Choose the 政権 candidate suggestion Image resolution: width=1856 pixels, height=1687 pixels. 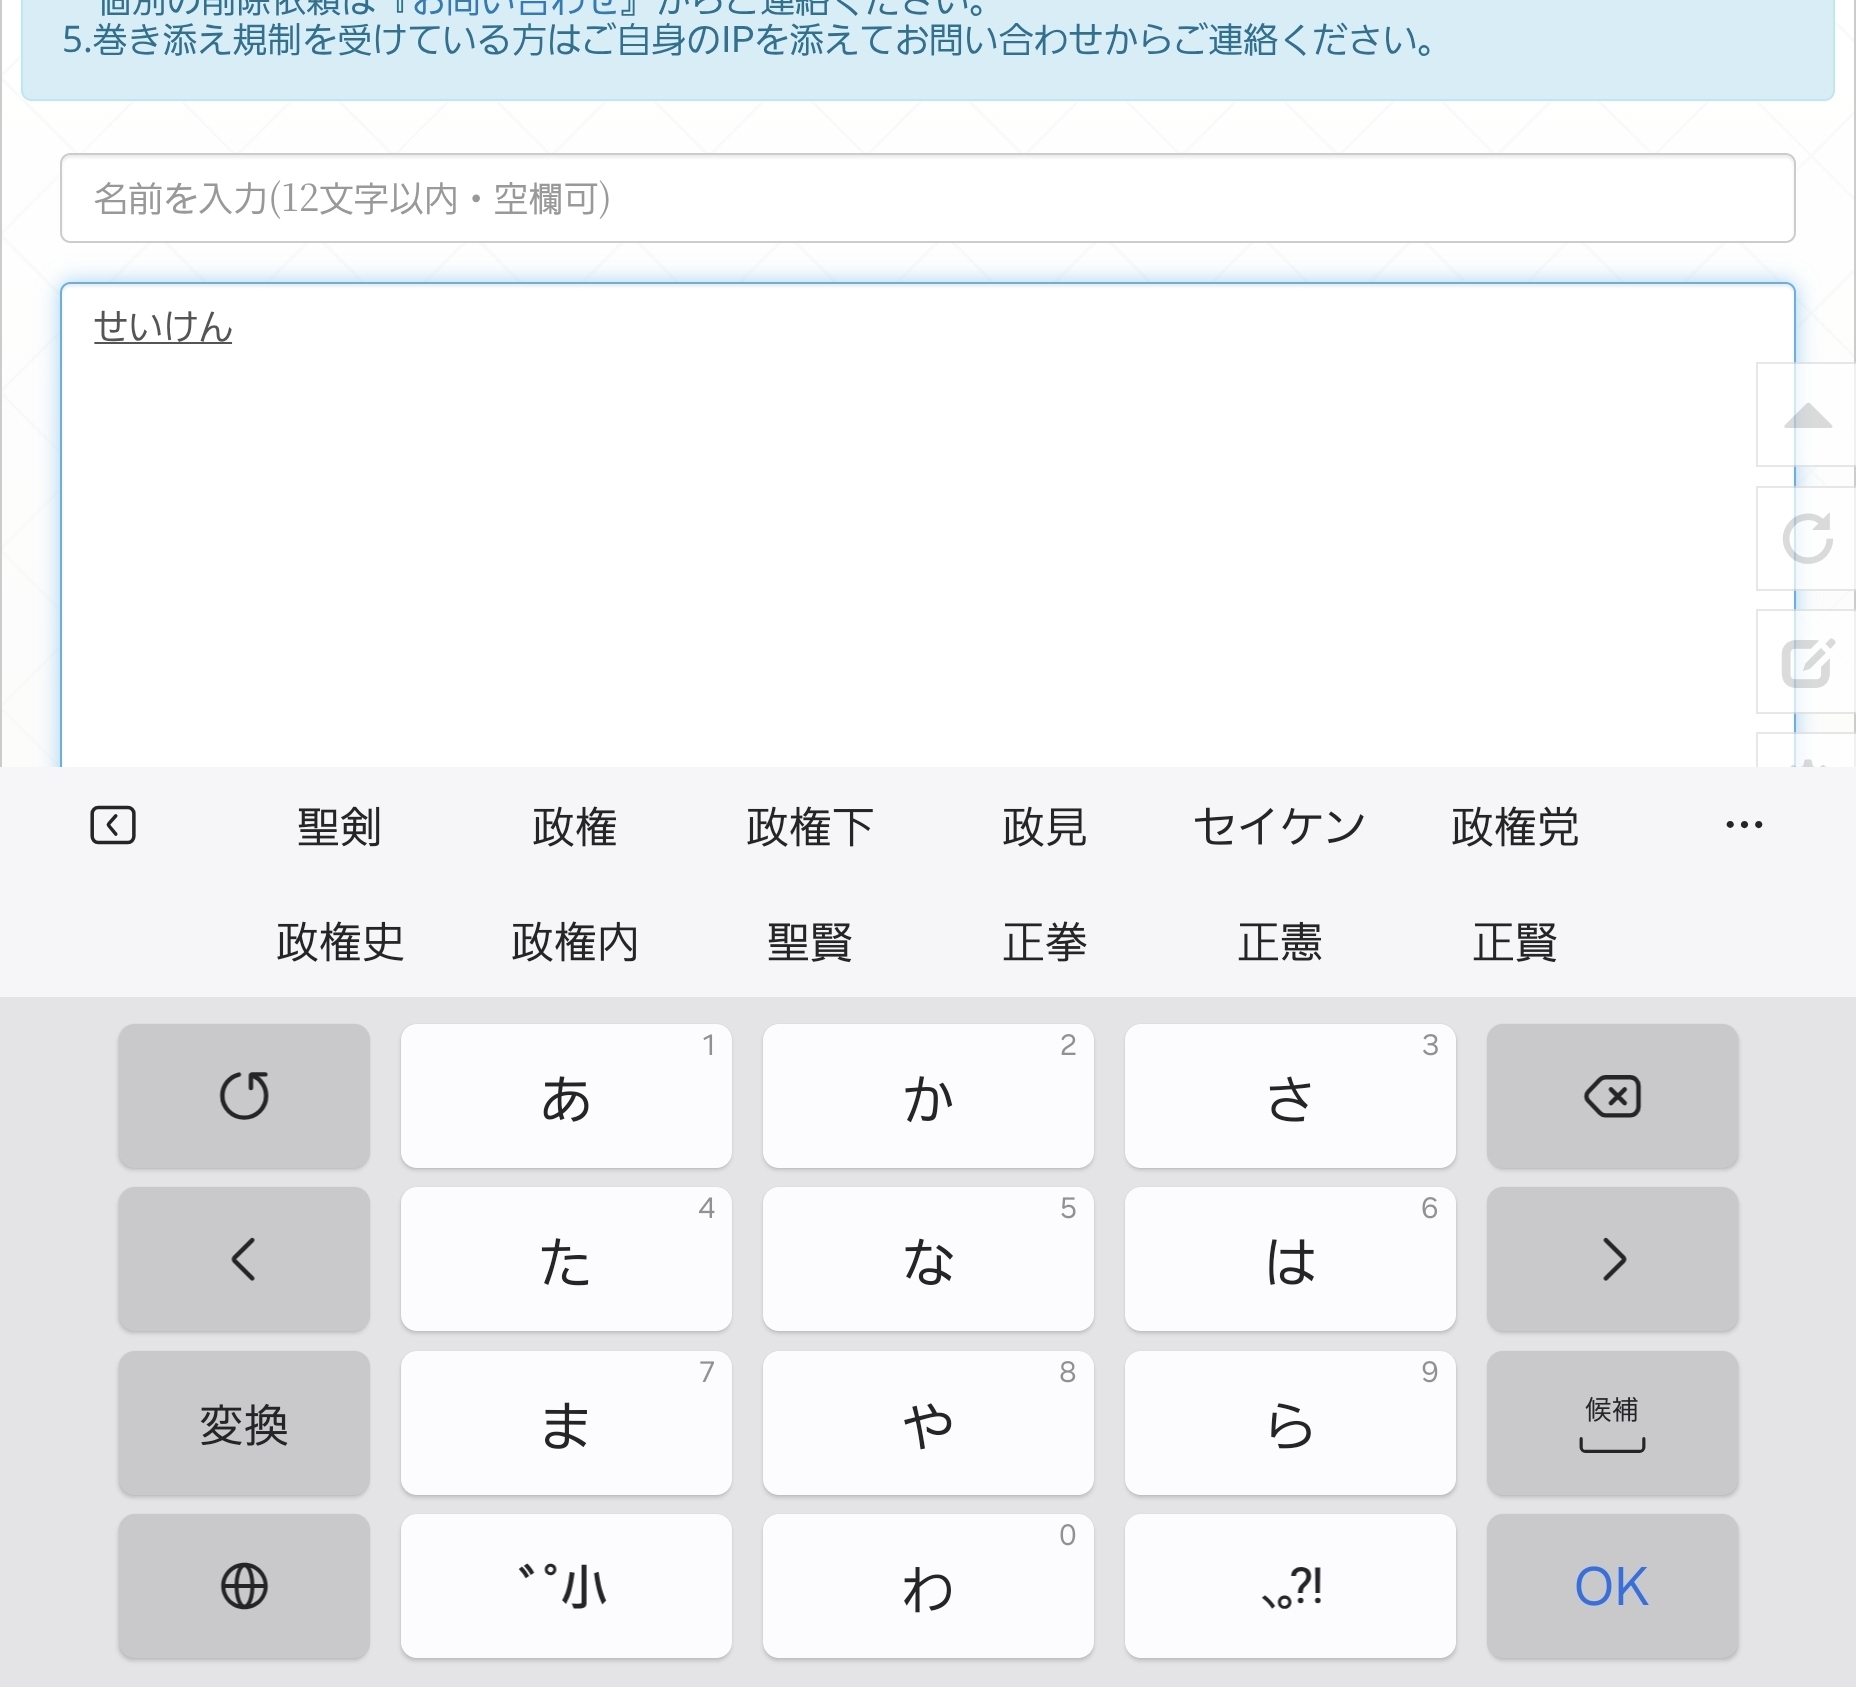pos(574,827)
